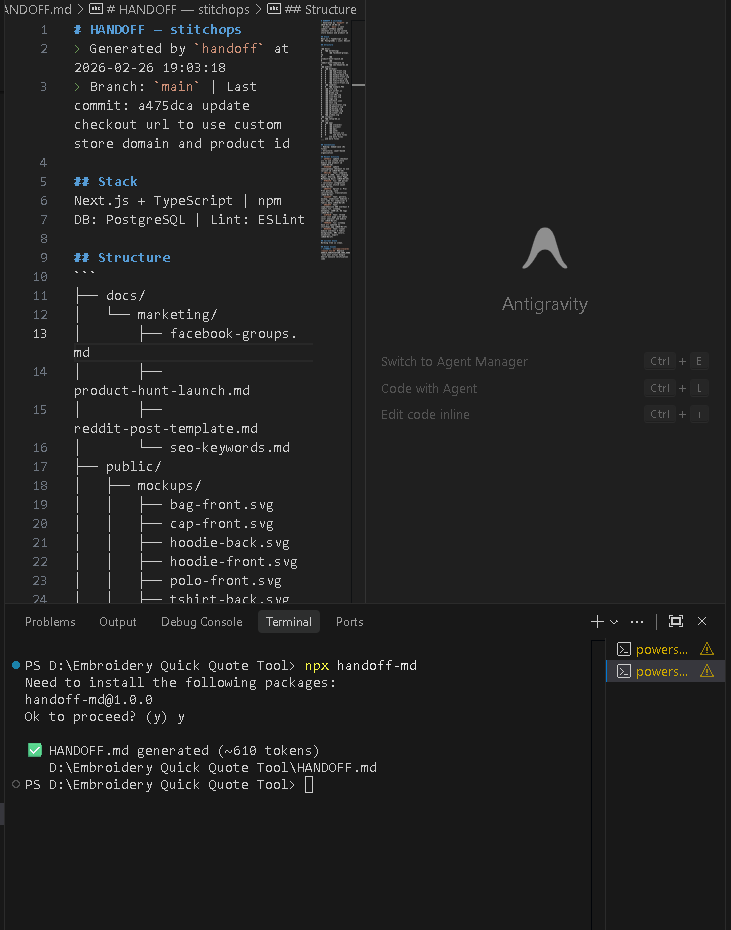Click warning icon on second powershell terminal
The image size is (731, 930).
707,671
